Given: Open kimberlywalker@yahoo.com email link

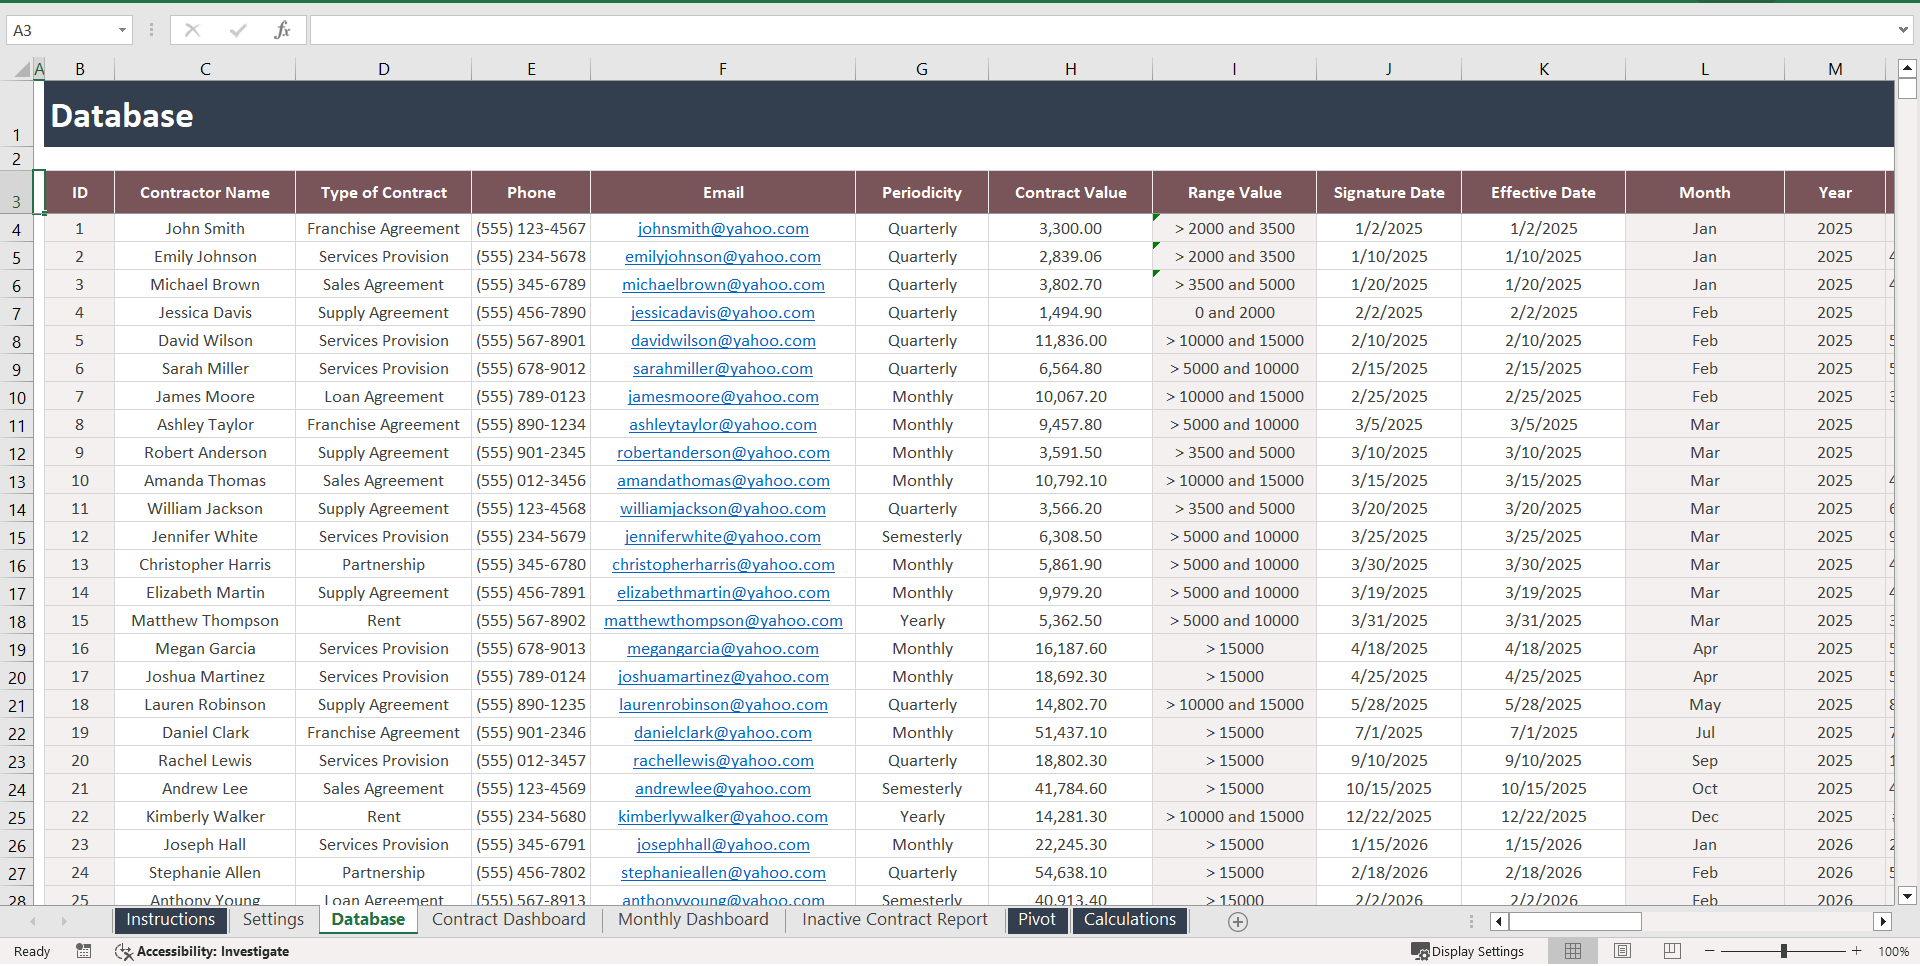Looking at the screenshot, I should point(723,817).
